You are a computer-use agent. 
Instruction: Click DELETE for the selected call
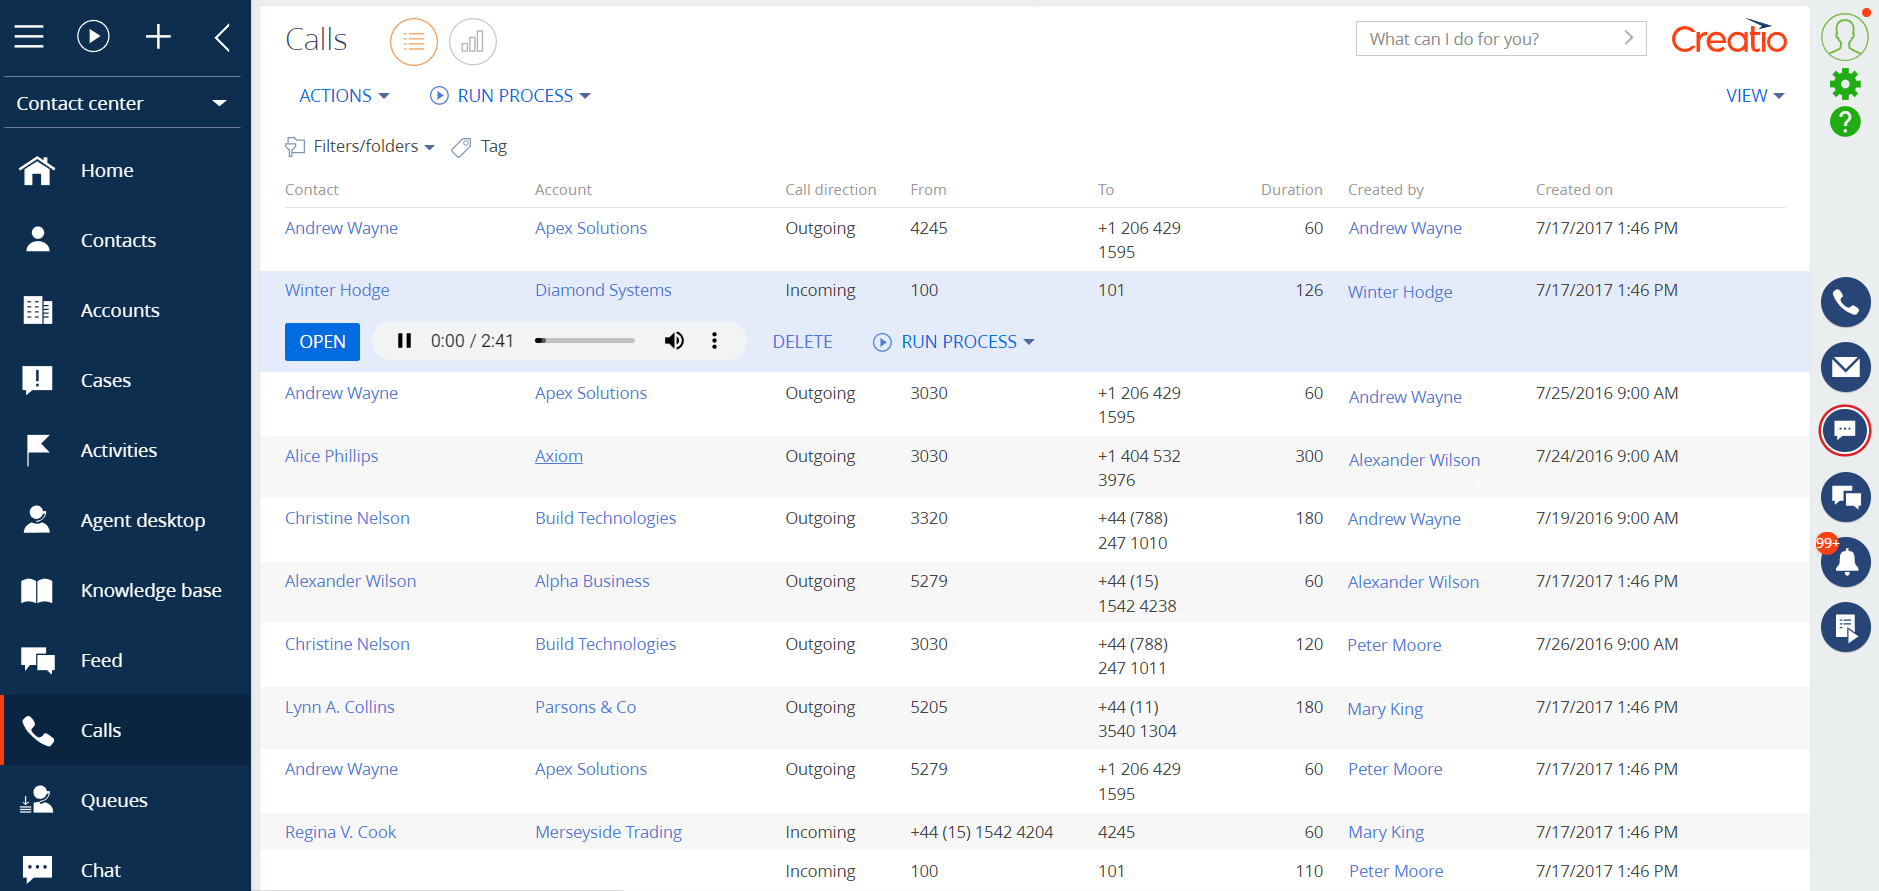(x=802, y=342)
